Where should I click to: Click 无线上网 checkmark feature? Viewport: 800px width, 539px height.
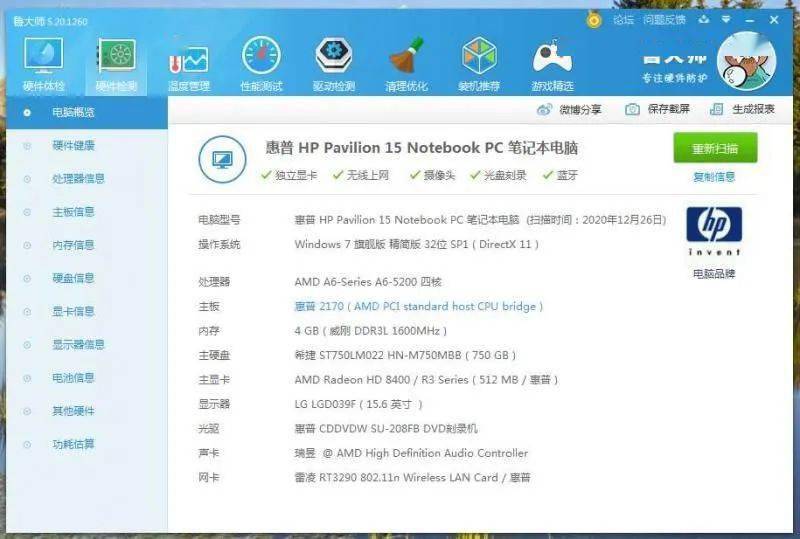pyautogui.click(x=361, y=175)
